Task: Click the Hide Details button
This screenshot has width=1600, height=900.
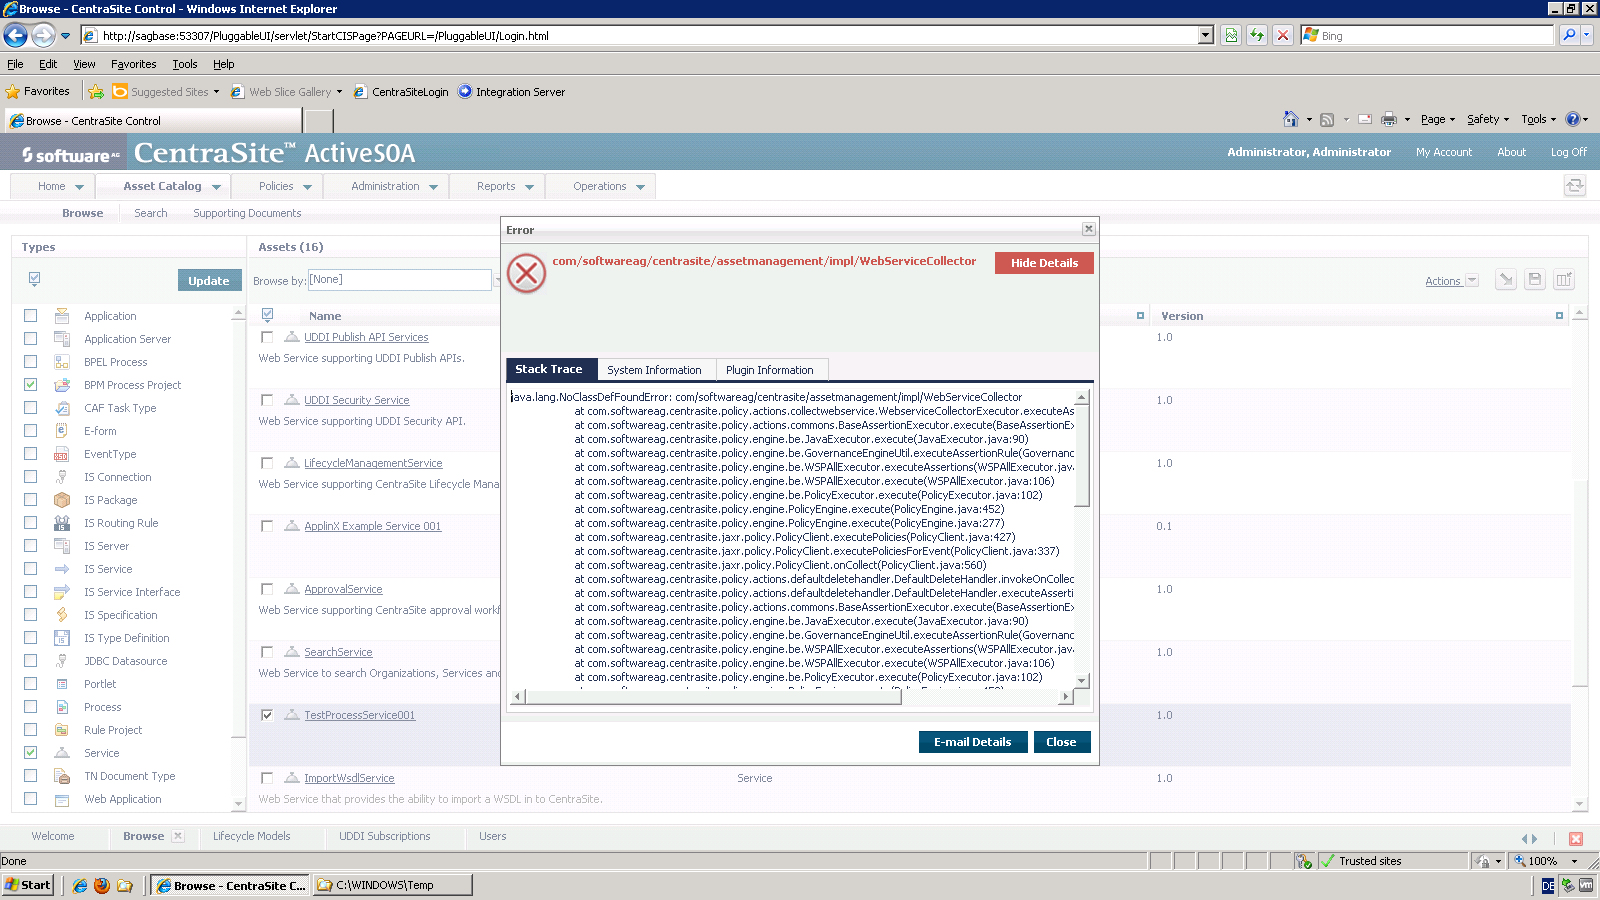Action: coord(1044,263)
